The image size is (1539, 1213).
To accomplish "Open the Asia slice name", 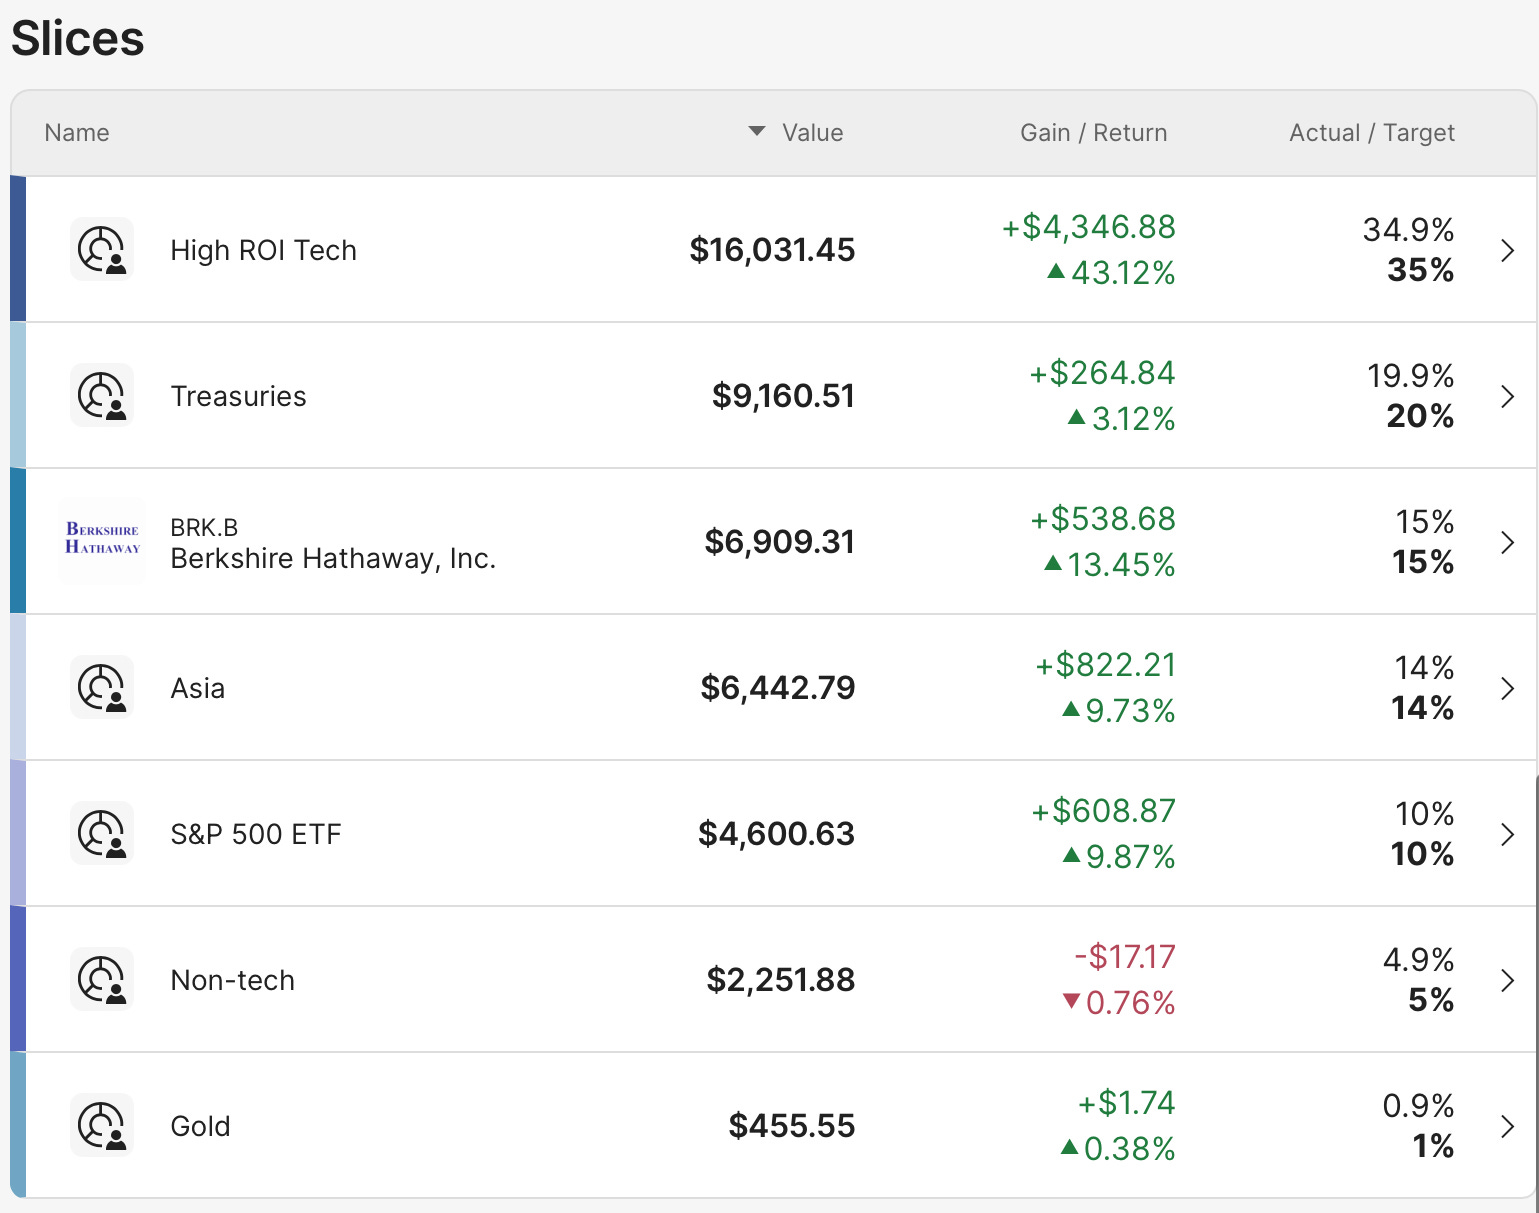I will click(198, 688).
